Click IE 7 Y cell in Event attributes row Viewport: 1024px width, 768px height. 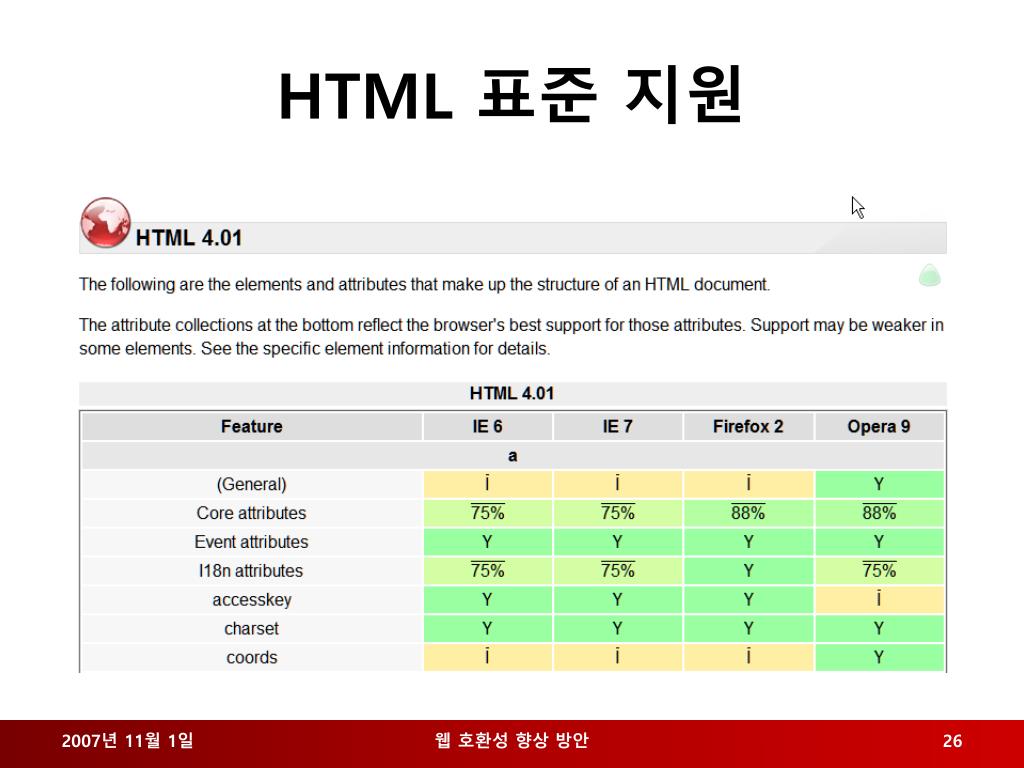tap(617, 542)
